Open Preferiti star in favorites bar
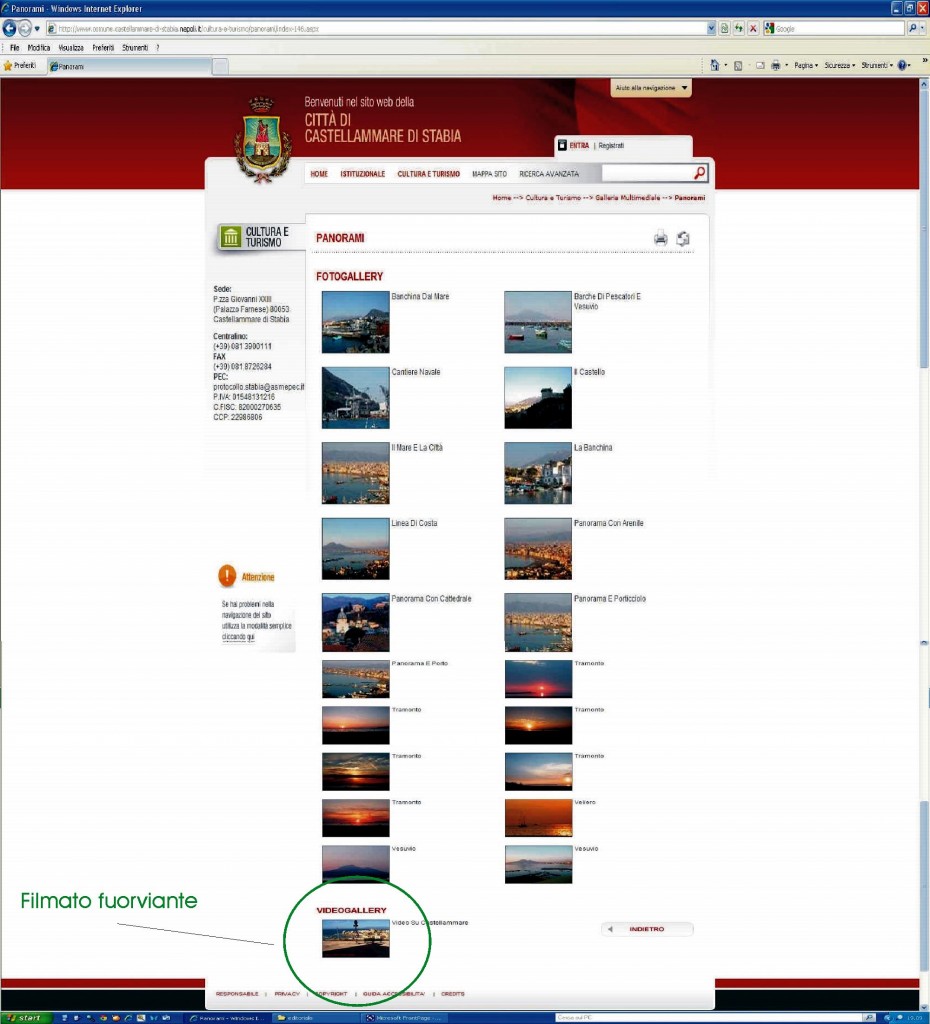 point(20,66)
